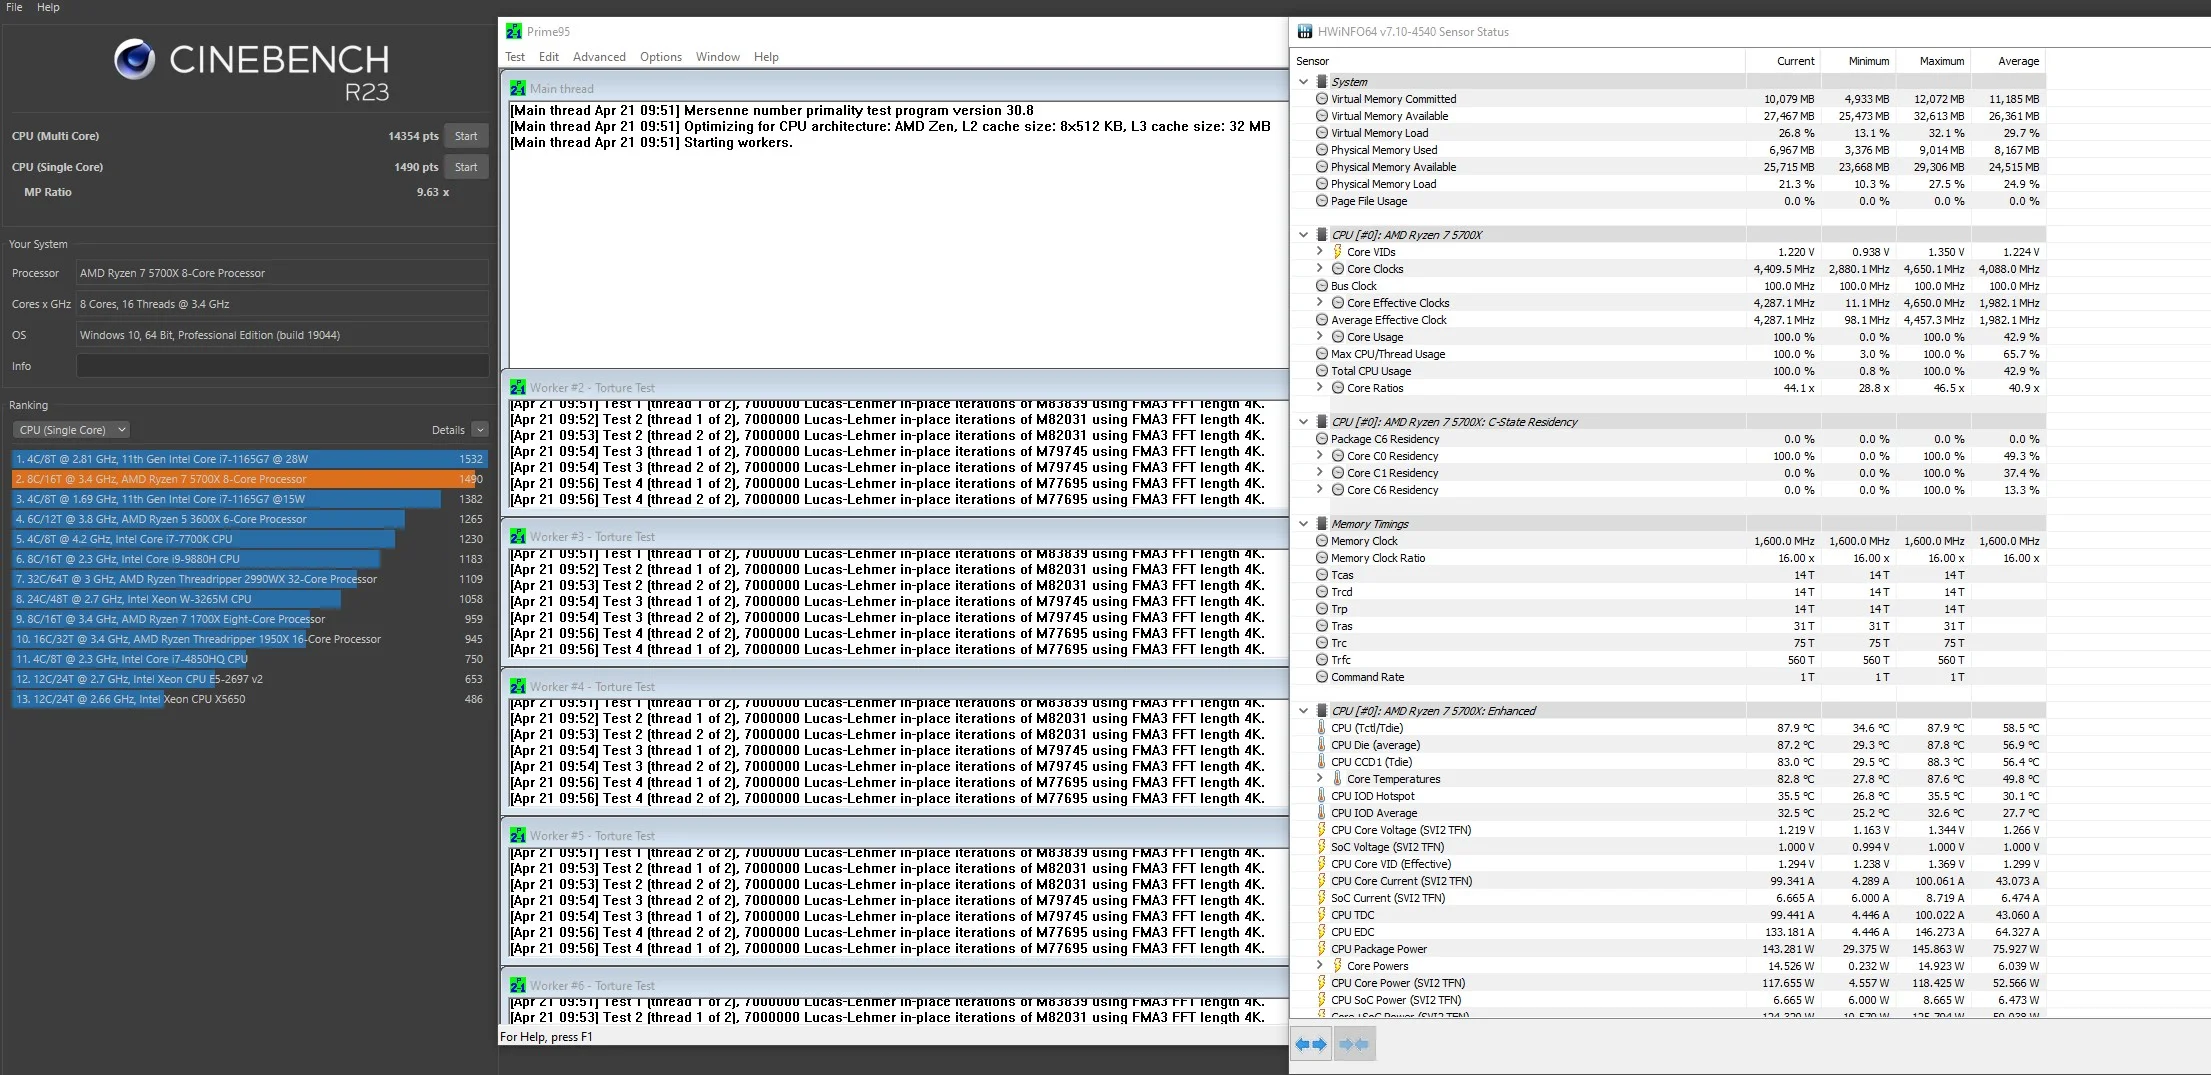Click the chip icon of the System group
This screenshot has width=2211, height=1075.
(x=1322, y=82)
